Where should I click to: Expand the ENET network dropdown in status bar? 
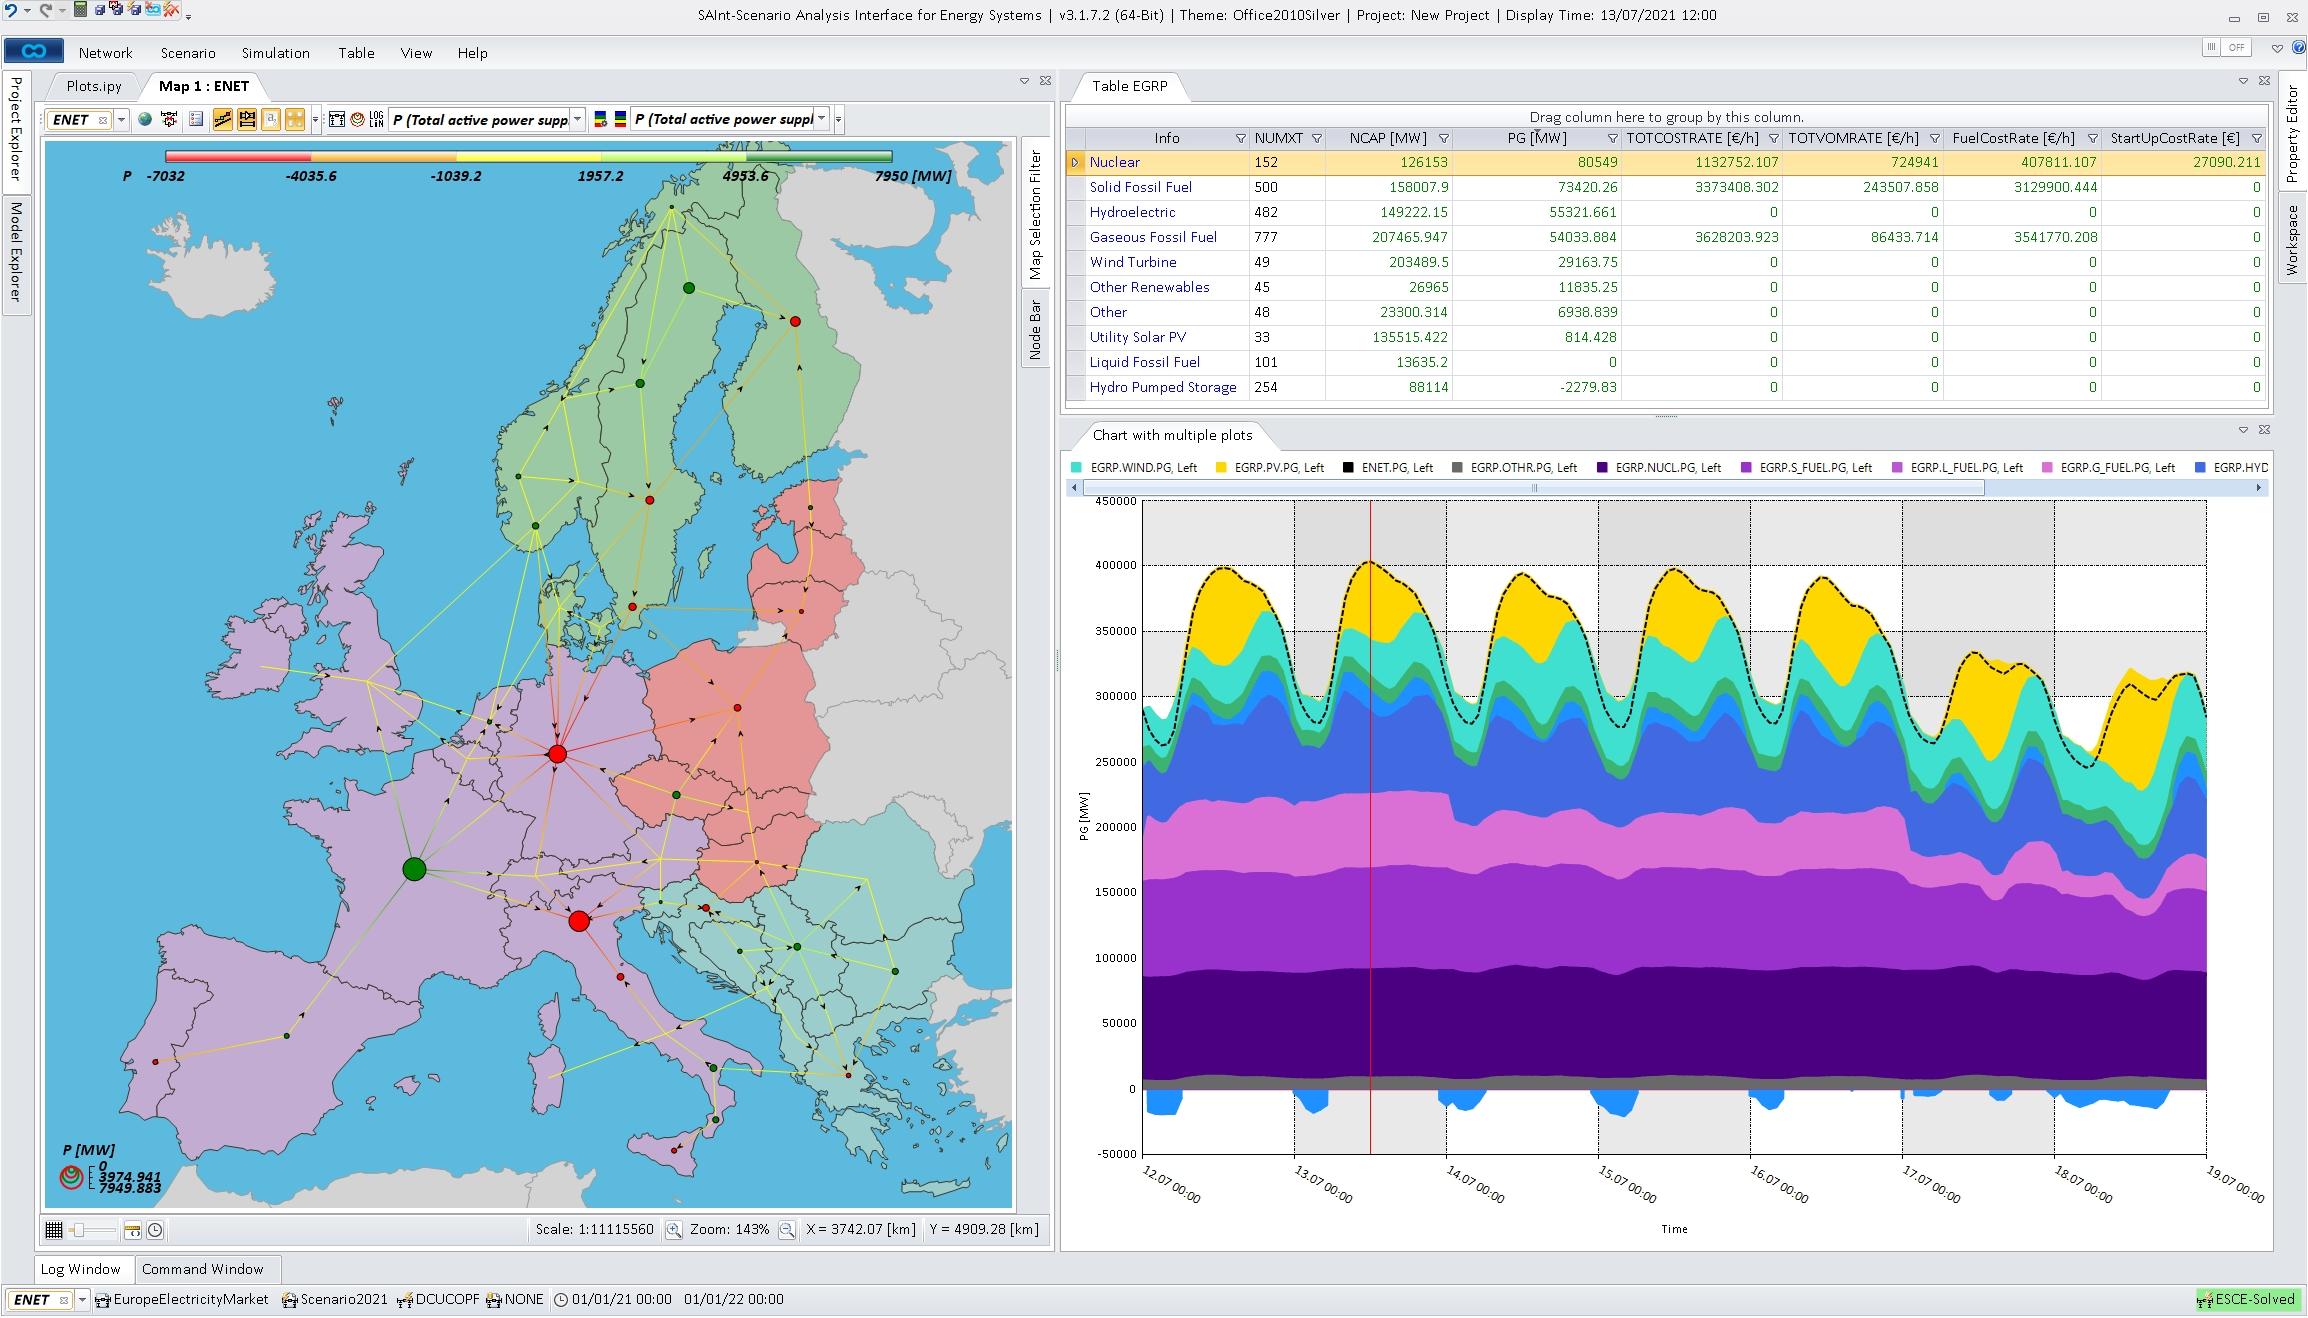pos(82,1300)
